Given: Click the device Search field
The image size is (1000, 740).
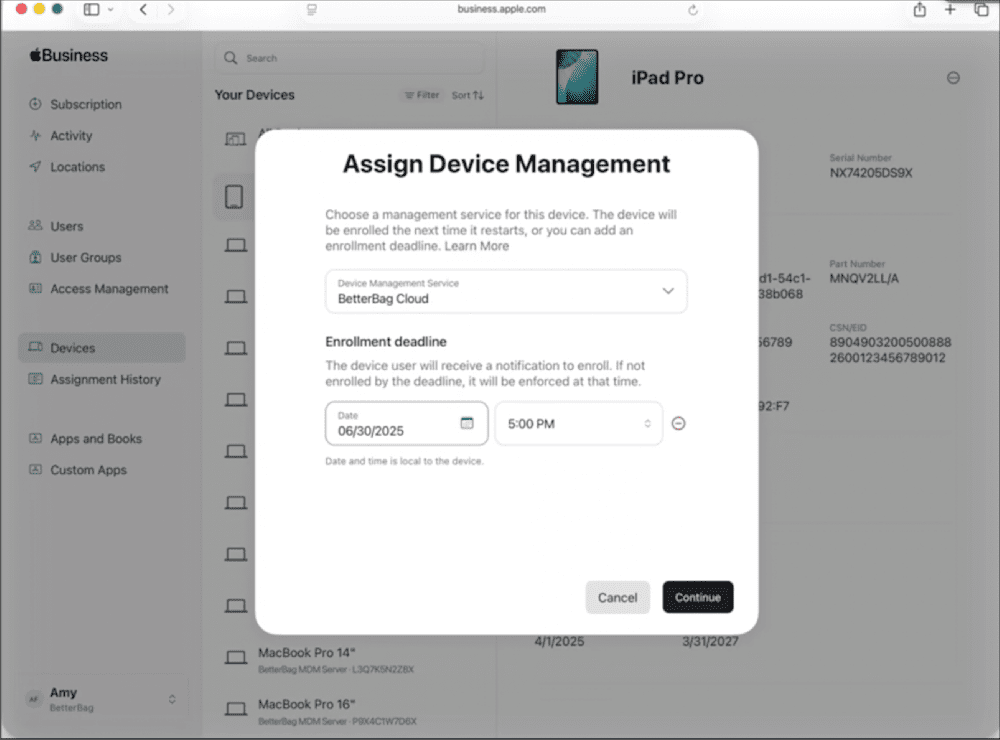Looking at the screenshot, I should point(349,58).
